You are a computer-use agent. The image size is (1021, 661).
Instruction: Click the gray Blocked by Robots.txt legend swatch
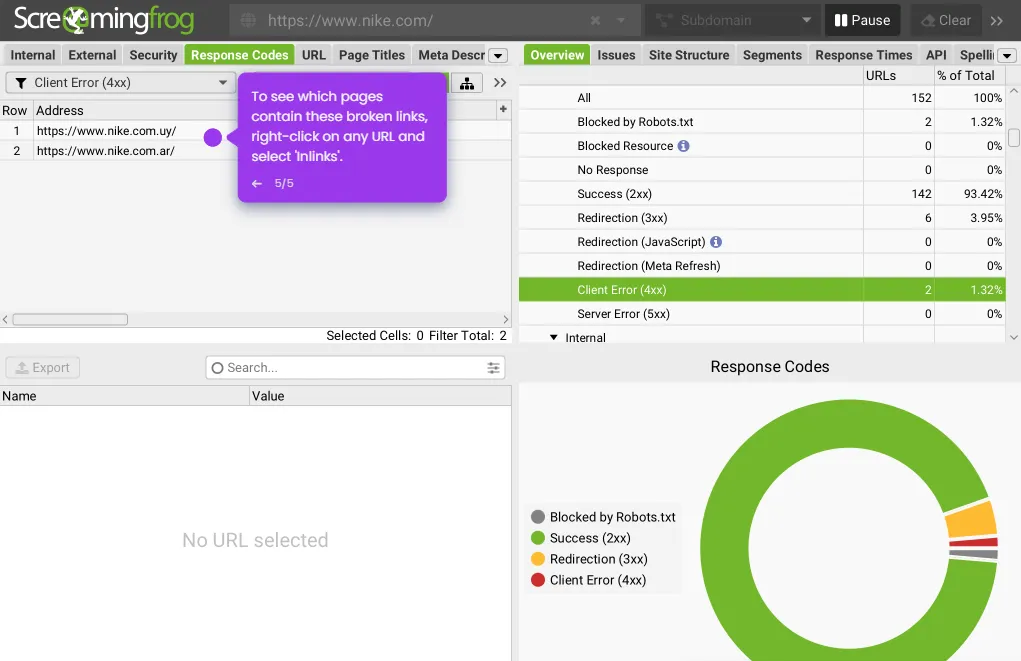[538, 517]
